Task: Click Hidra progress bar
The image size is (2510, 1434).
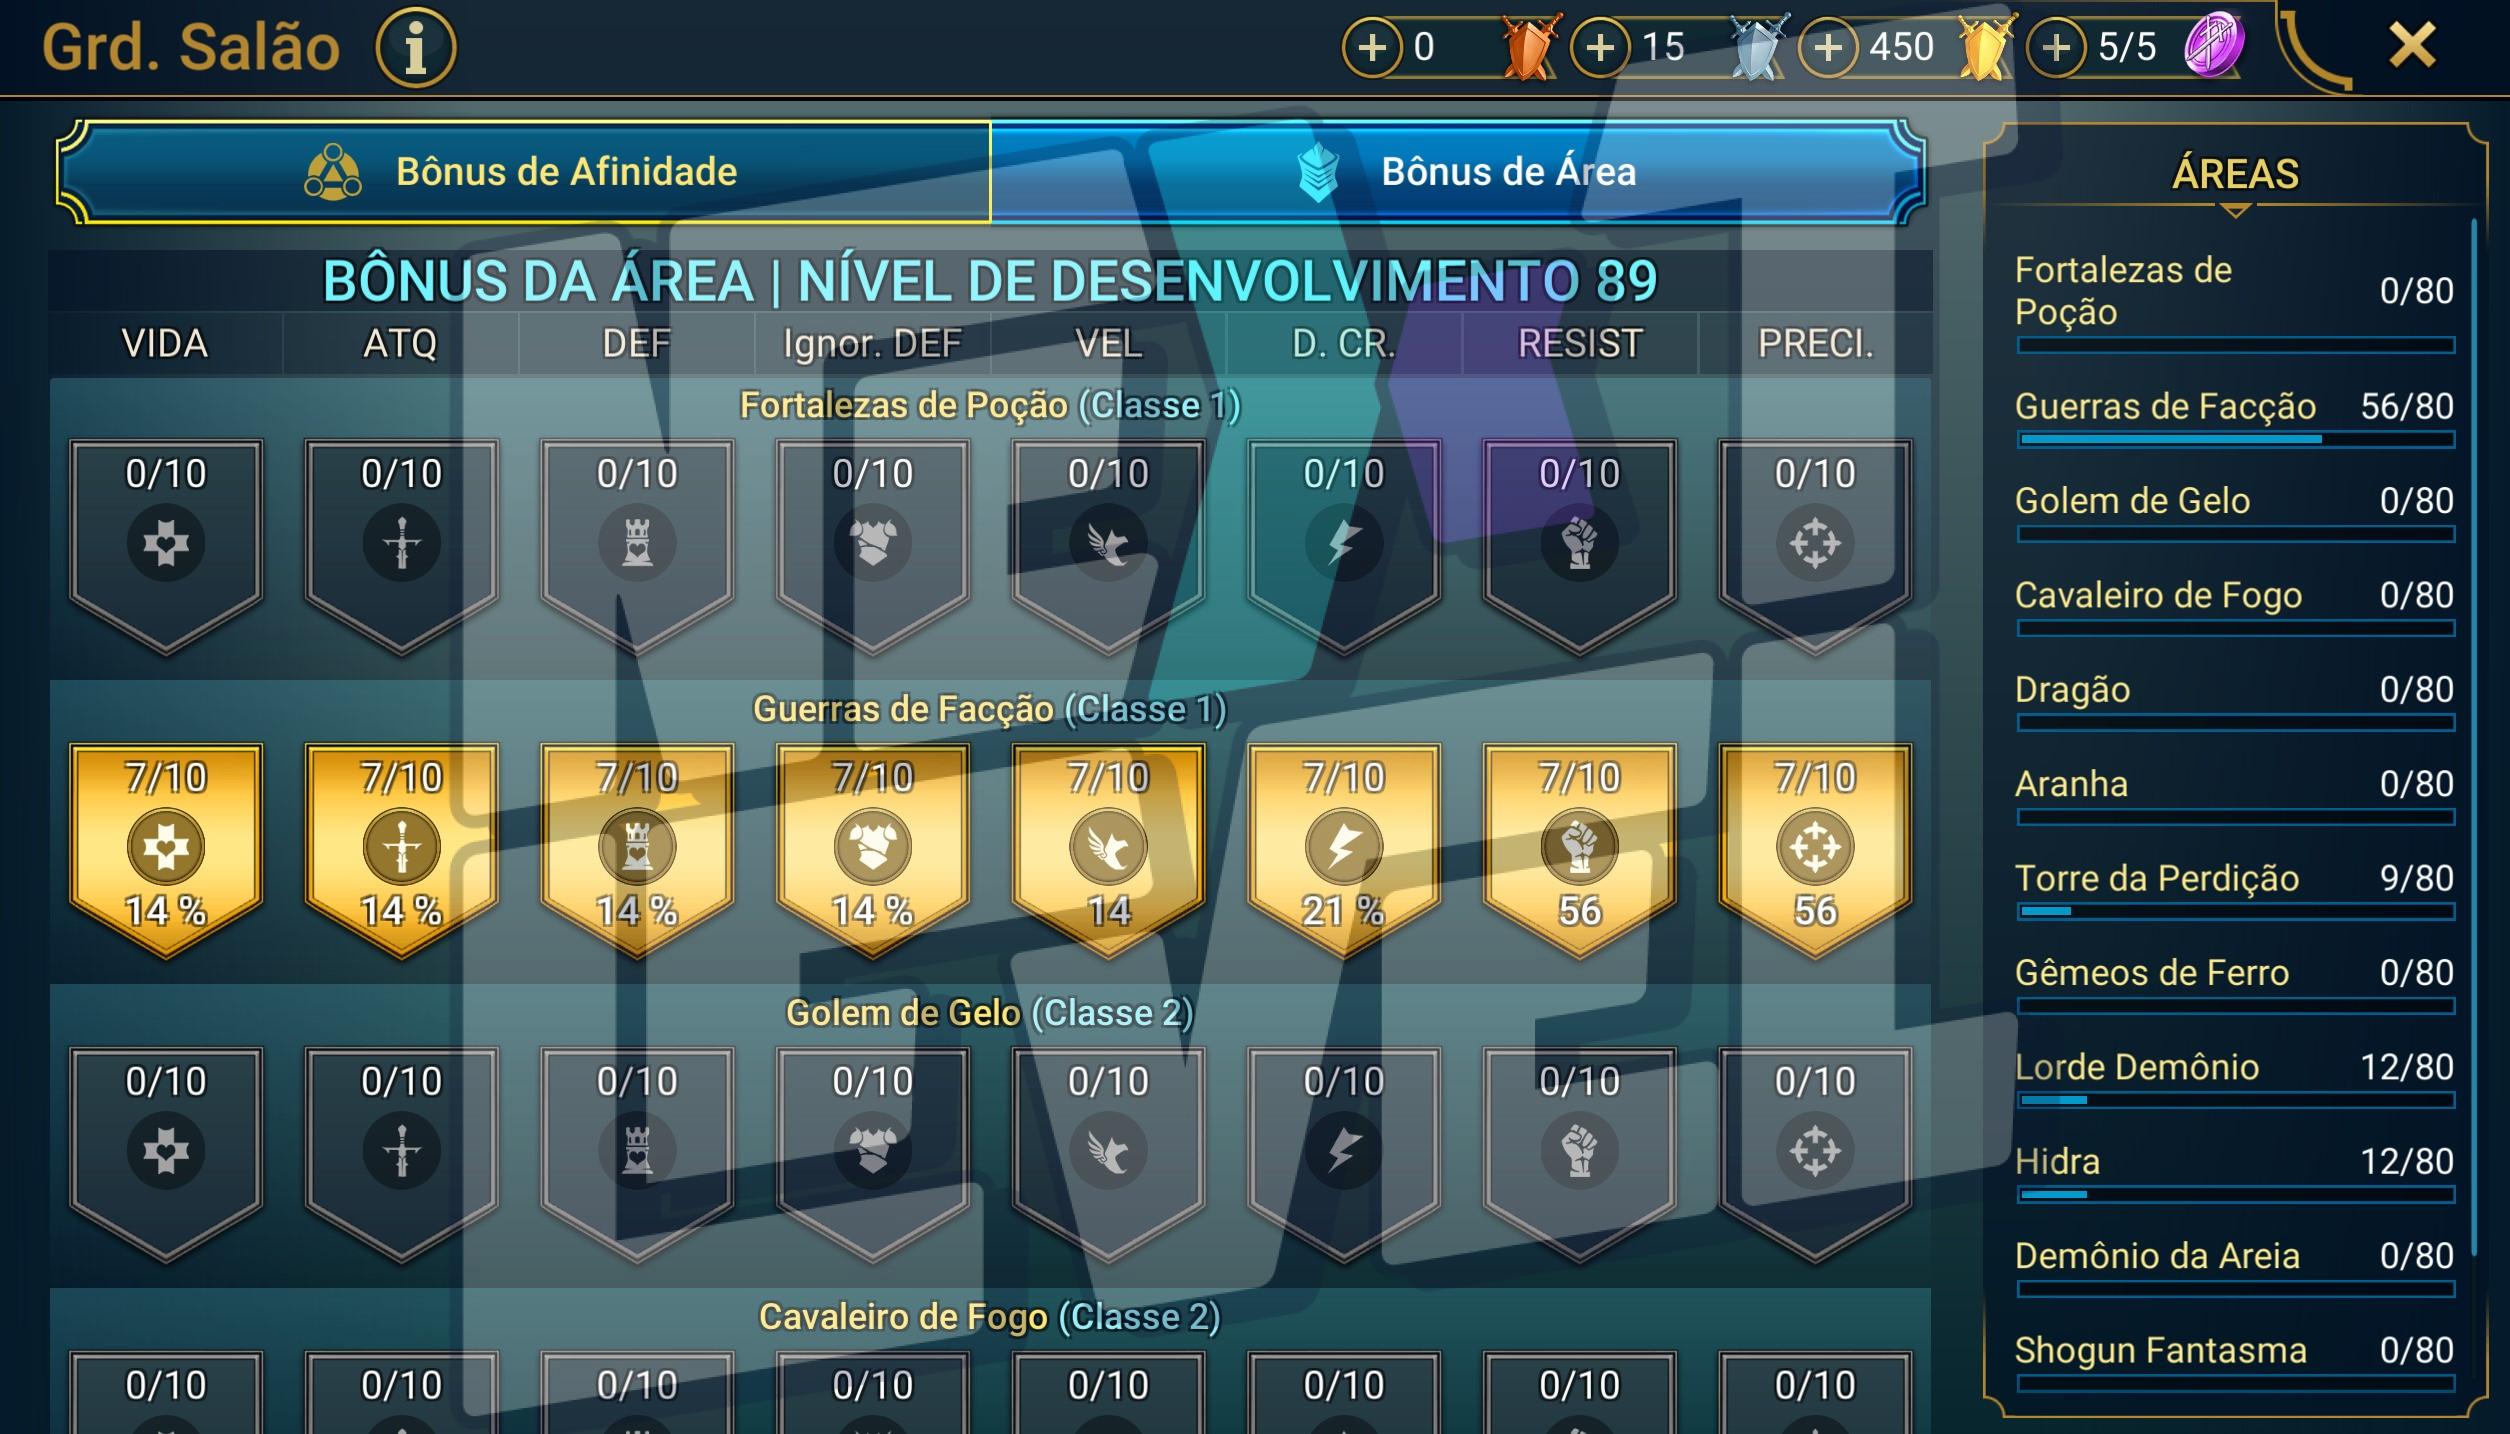Action: pyautogui.click(x=2236, y=1194)
